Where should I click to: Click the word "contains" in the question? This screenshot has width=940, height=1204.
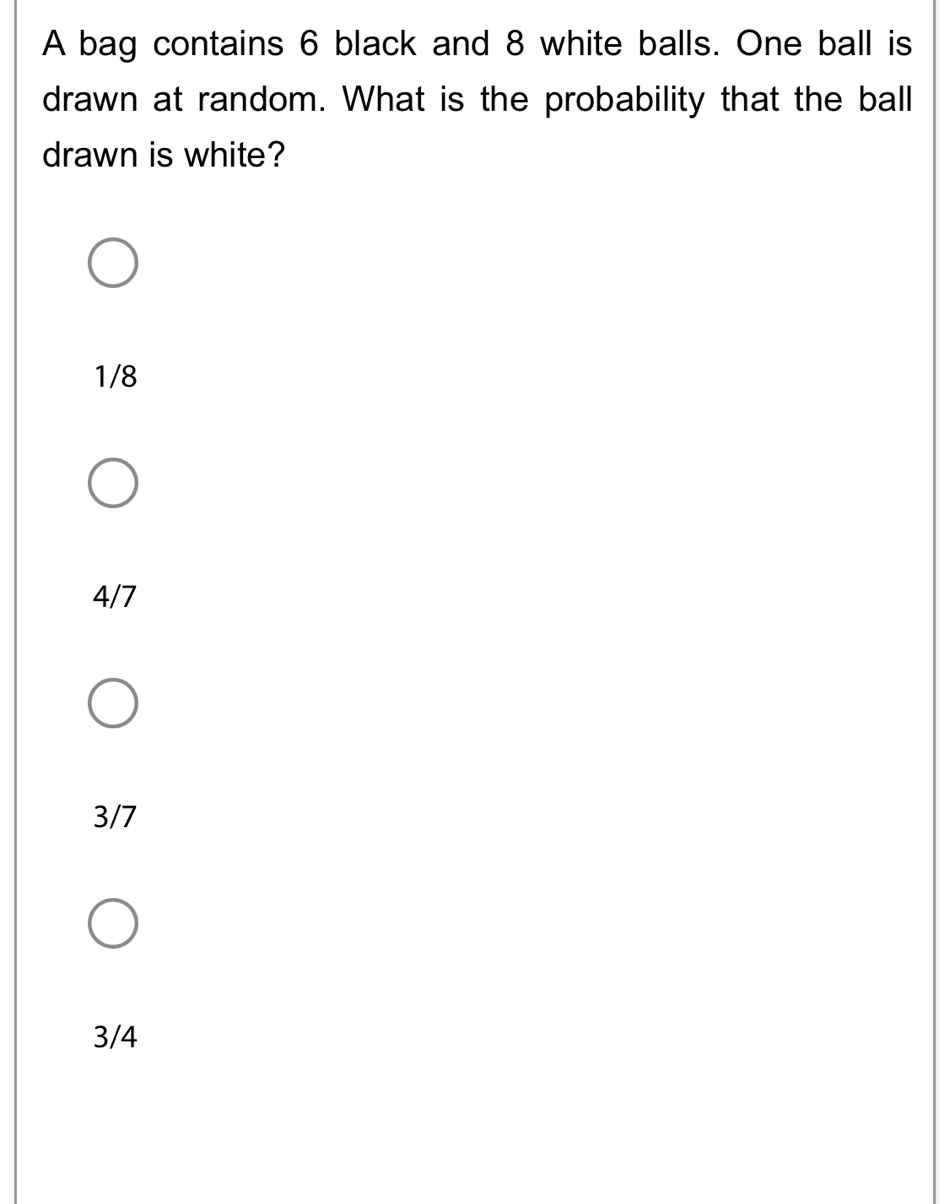coord(219,45)
